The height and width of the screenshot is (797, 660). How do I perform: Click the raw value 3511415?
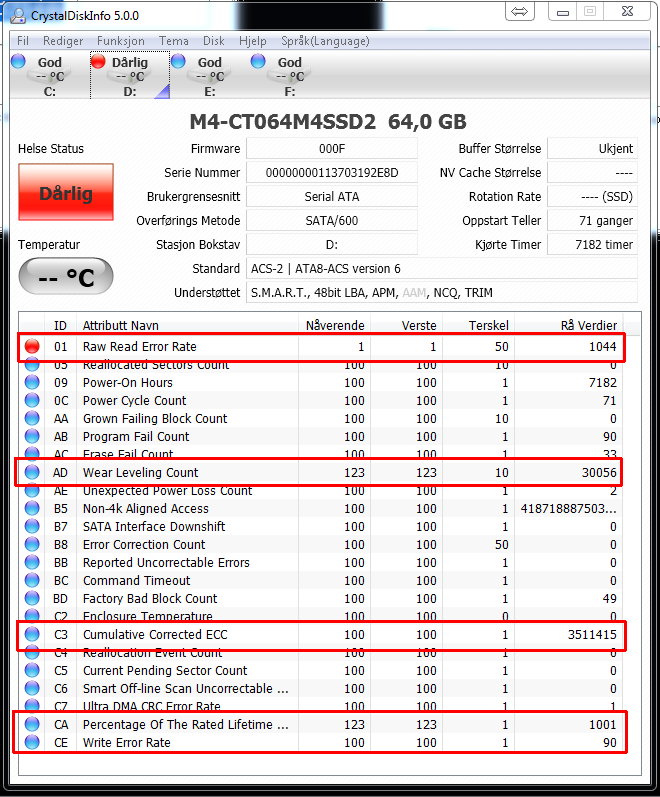tap(592, 634)
